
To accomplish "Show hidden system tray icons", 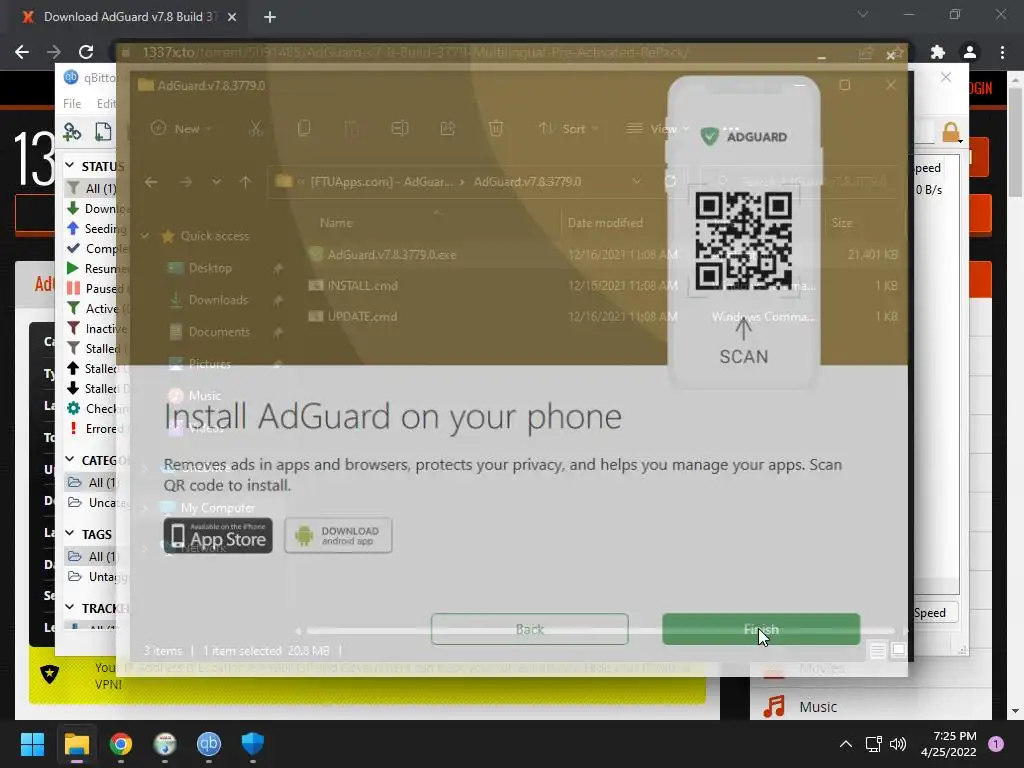I will (x=846, y=744).
